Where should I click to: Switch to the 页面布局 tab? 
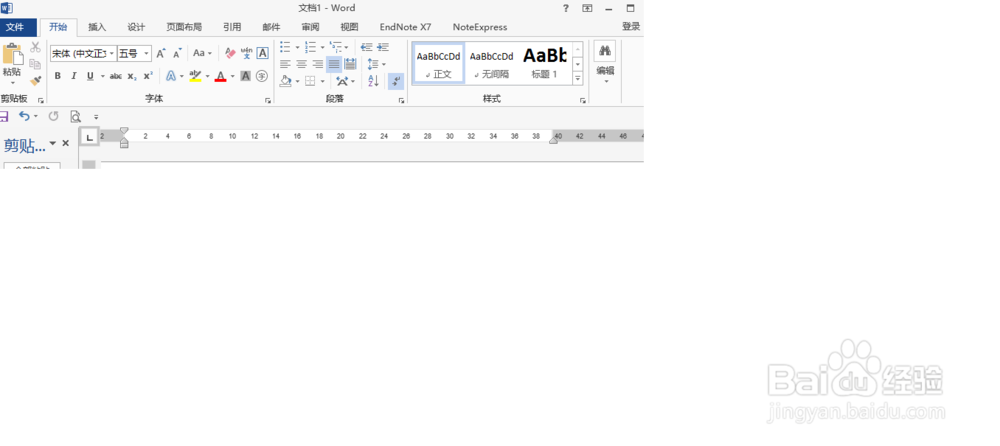pyautogui.click(x=184, y=27)
